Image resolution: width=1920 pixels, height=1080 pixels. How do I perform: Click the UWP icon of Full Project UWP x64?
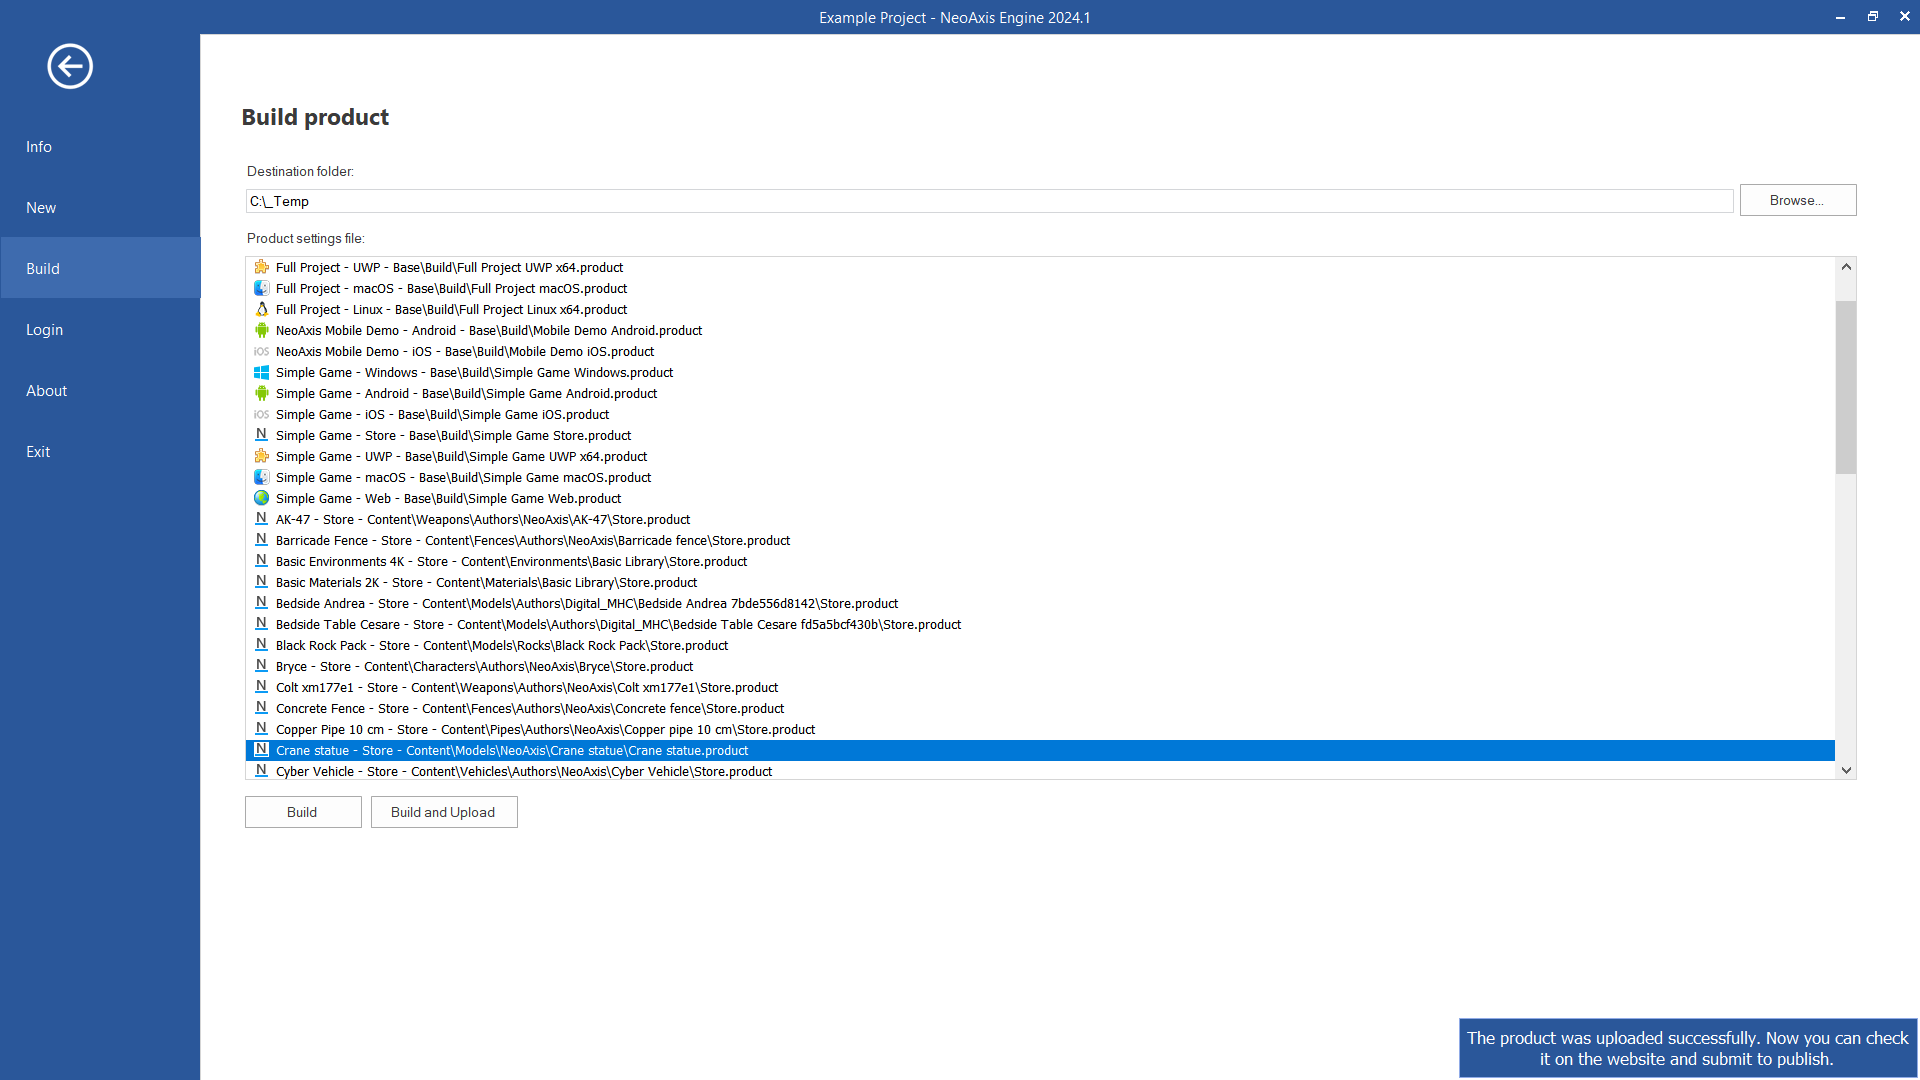(x=261, y=267)
